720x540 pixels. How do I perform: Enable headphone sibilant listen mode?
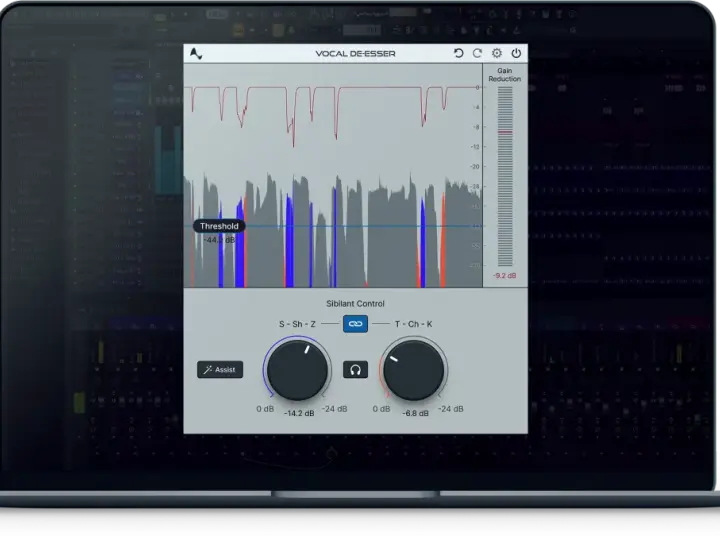355,370
